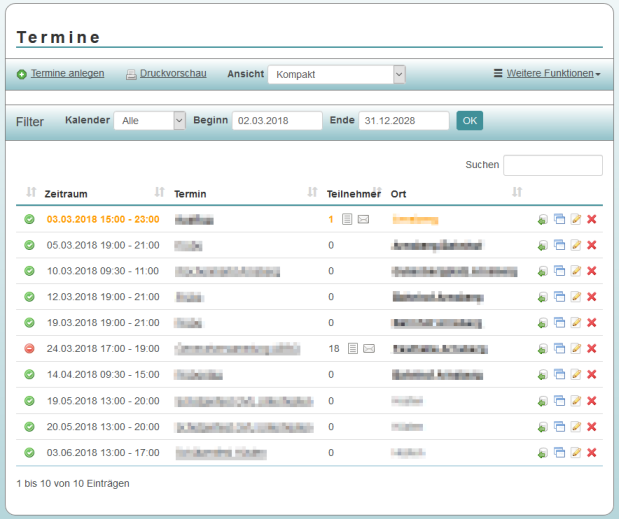Click into the Suchen search field
Image resolution: width=619 pixels, height=519 pixels.
tap(552, 165)
